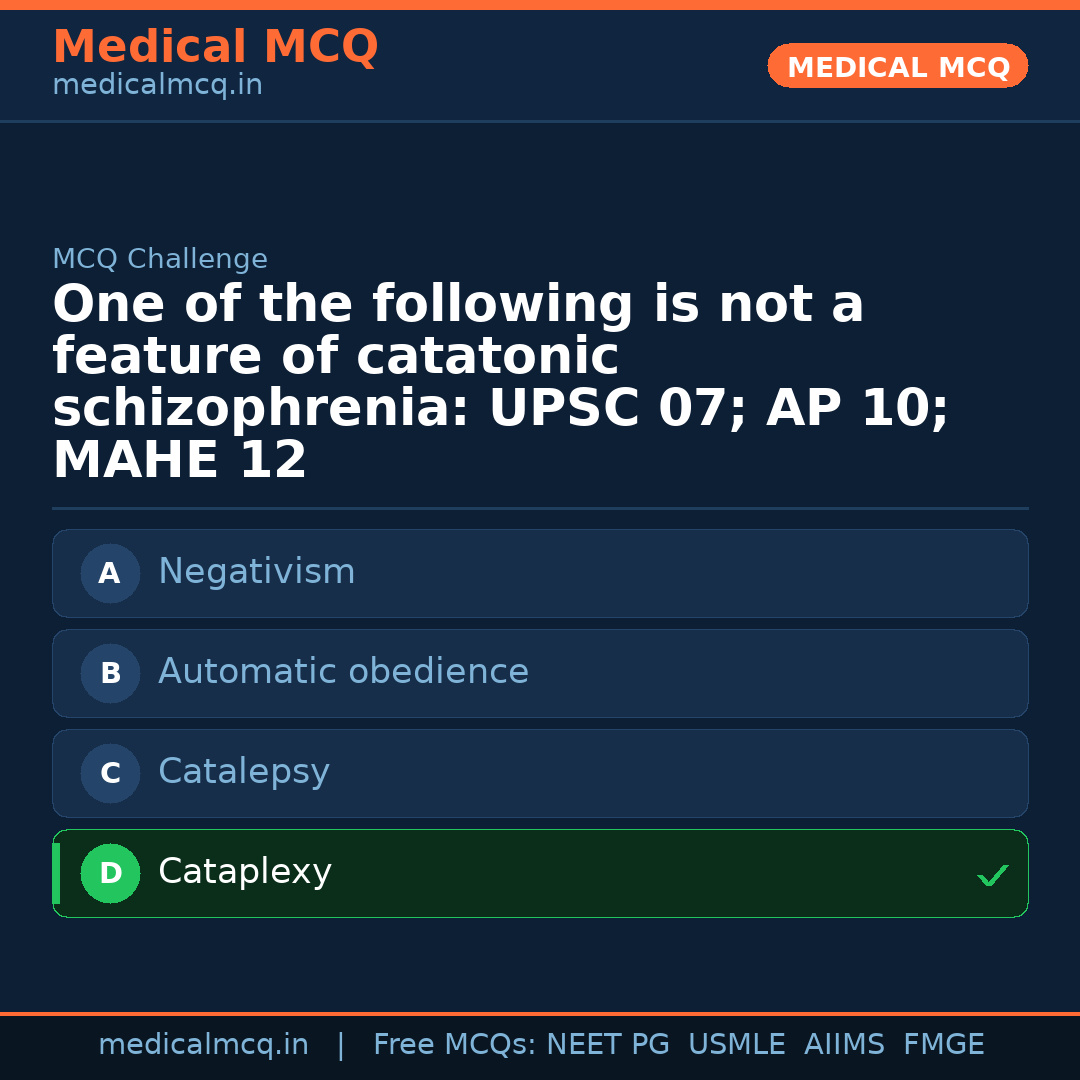Select the circular B badge icon

click(x=110, y=673)
